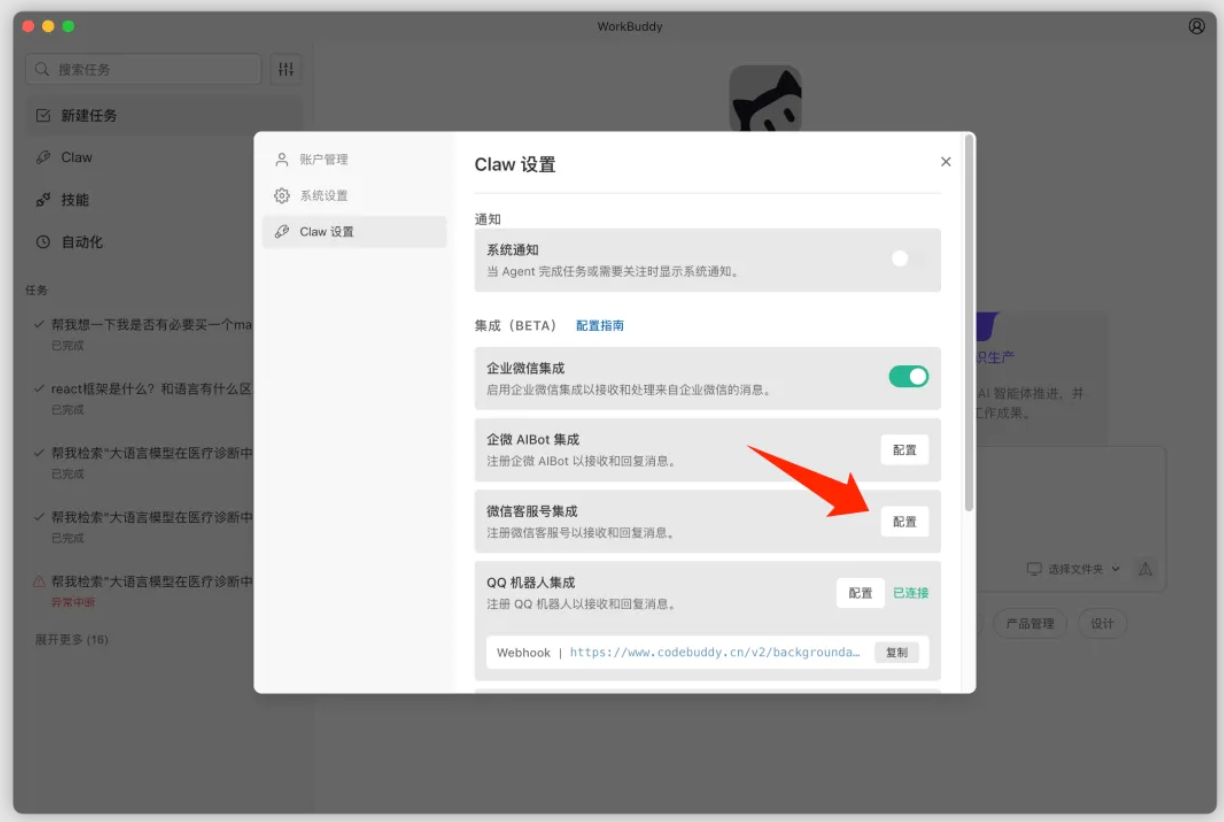Click the send paper-plane icon

coord(1146,569)
